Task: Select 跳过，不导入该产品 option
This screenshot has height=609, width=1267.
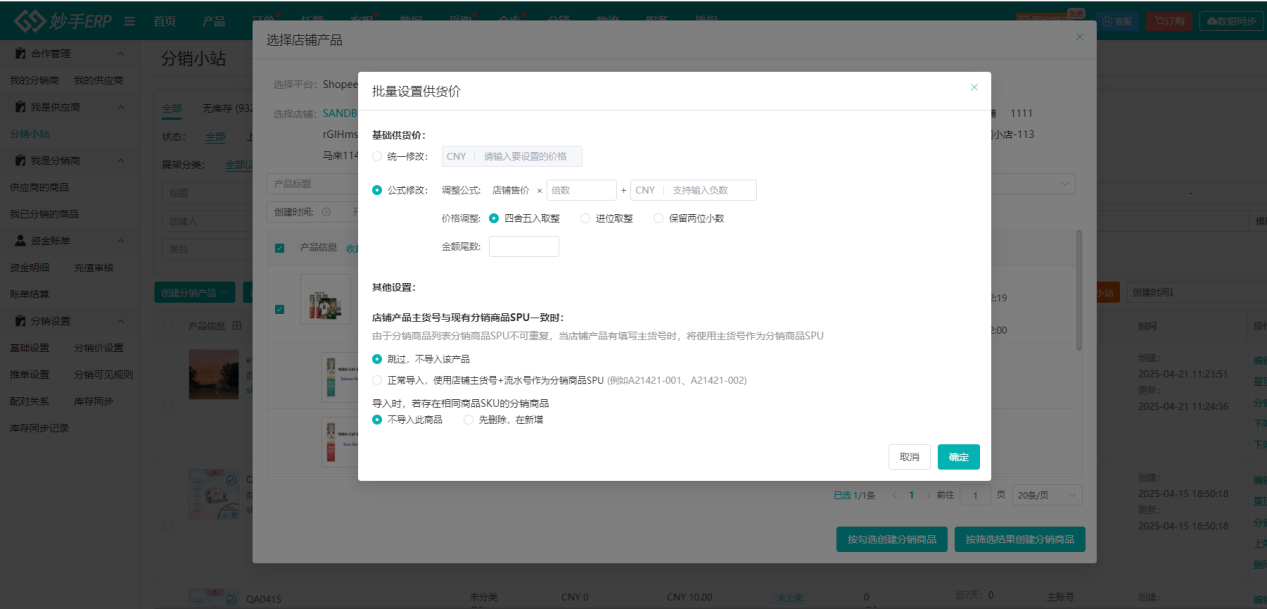Action: (377, 358)
